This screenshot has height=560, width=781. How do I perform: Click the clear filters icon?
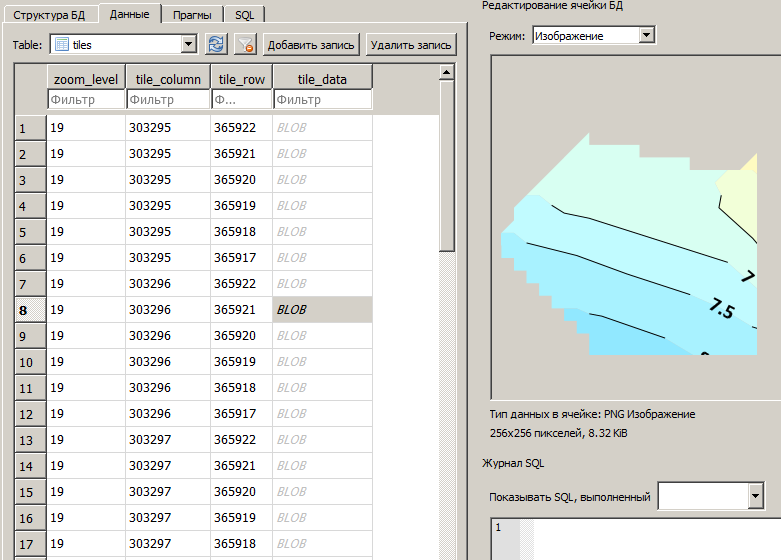[245, 44]
